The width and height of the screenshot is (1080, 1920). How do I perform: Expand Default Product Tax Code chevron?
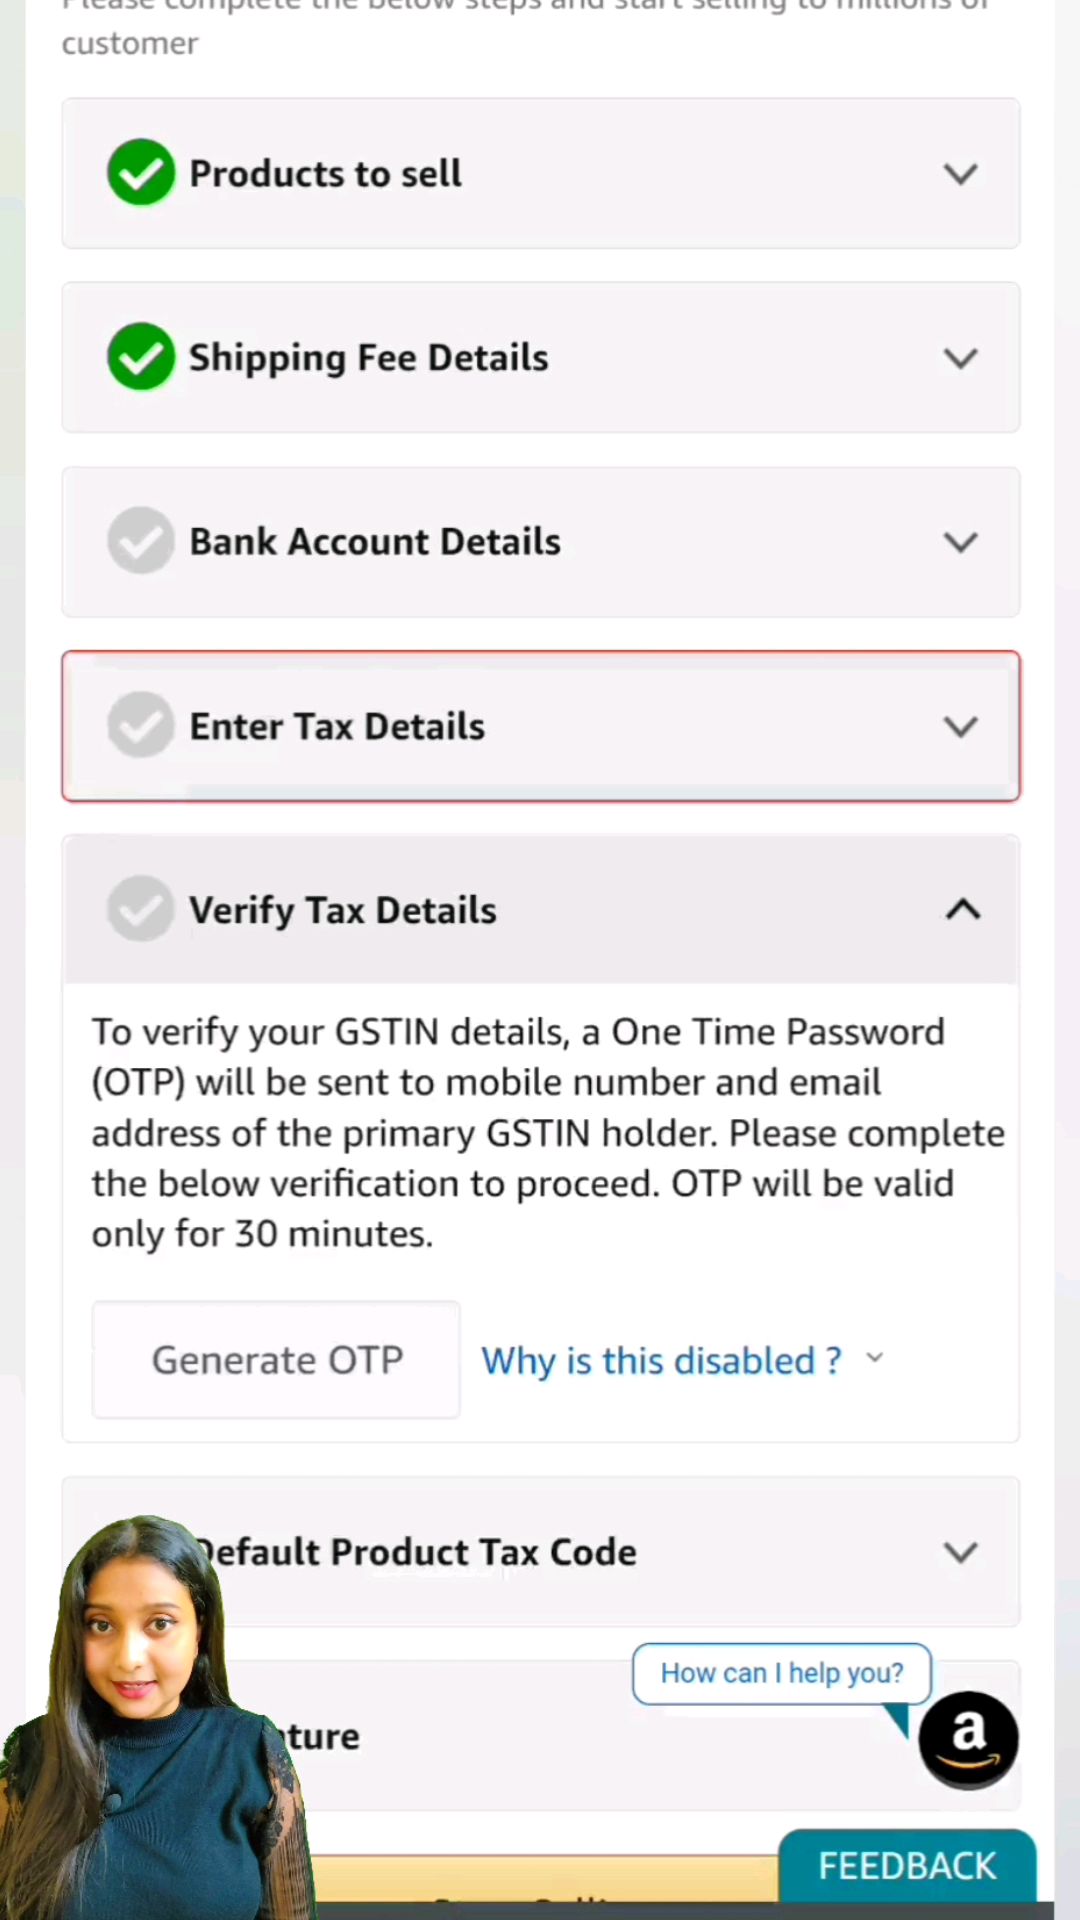click(x=960, y=1552)
